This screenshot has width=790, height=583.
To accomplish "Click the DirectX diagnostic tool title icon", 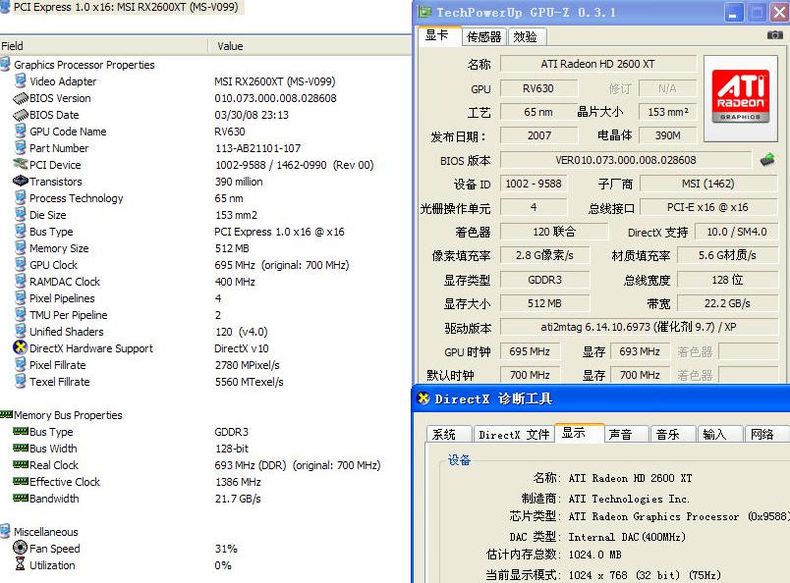I will pos(424,399).
